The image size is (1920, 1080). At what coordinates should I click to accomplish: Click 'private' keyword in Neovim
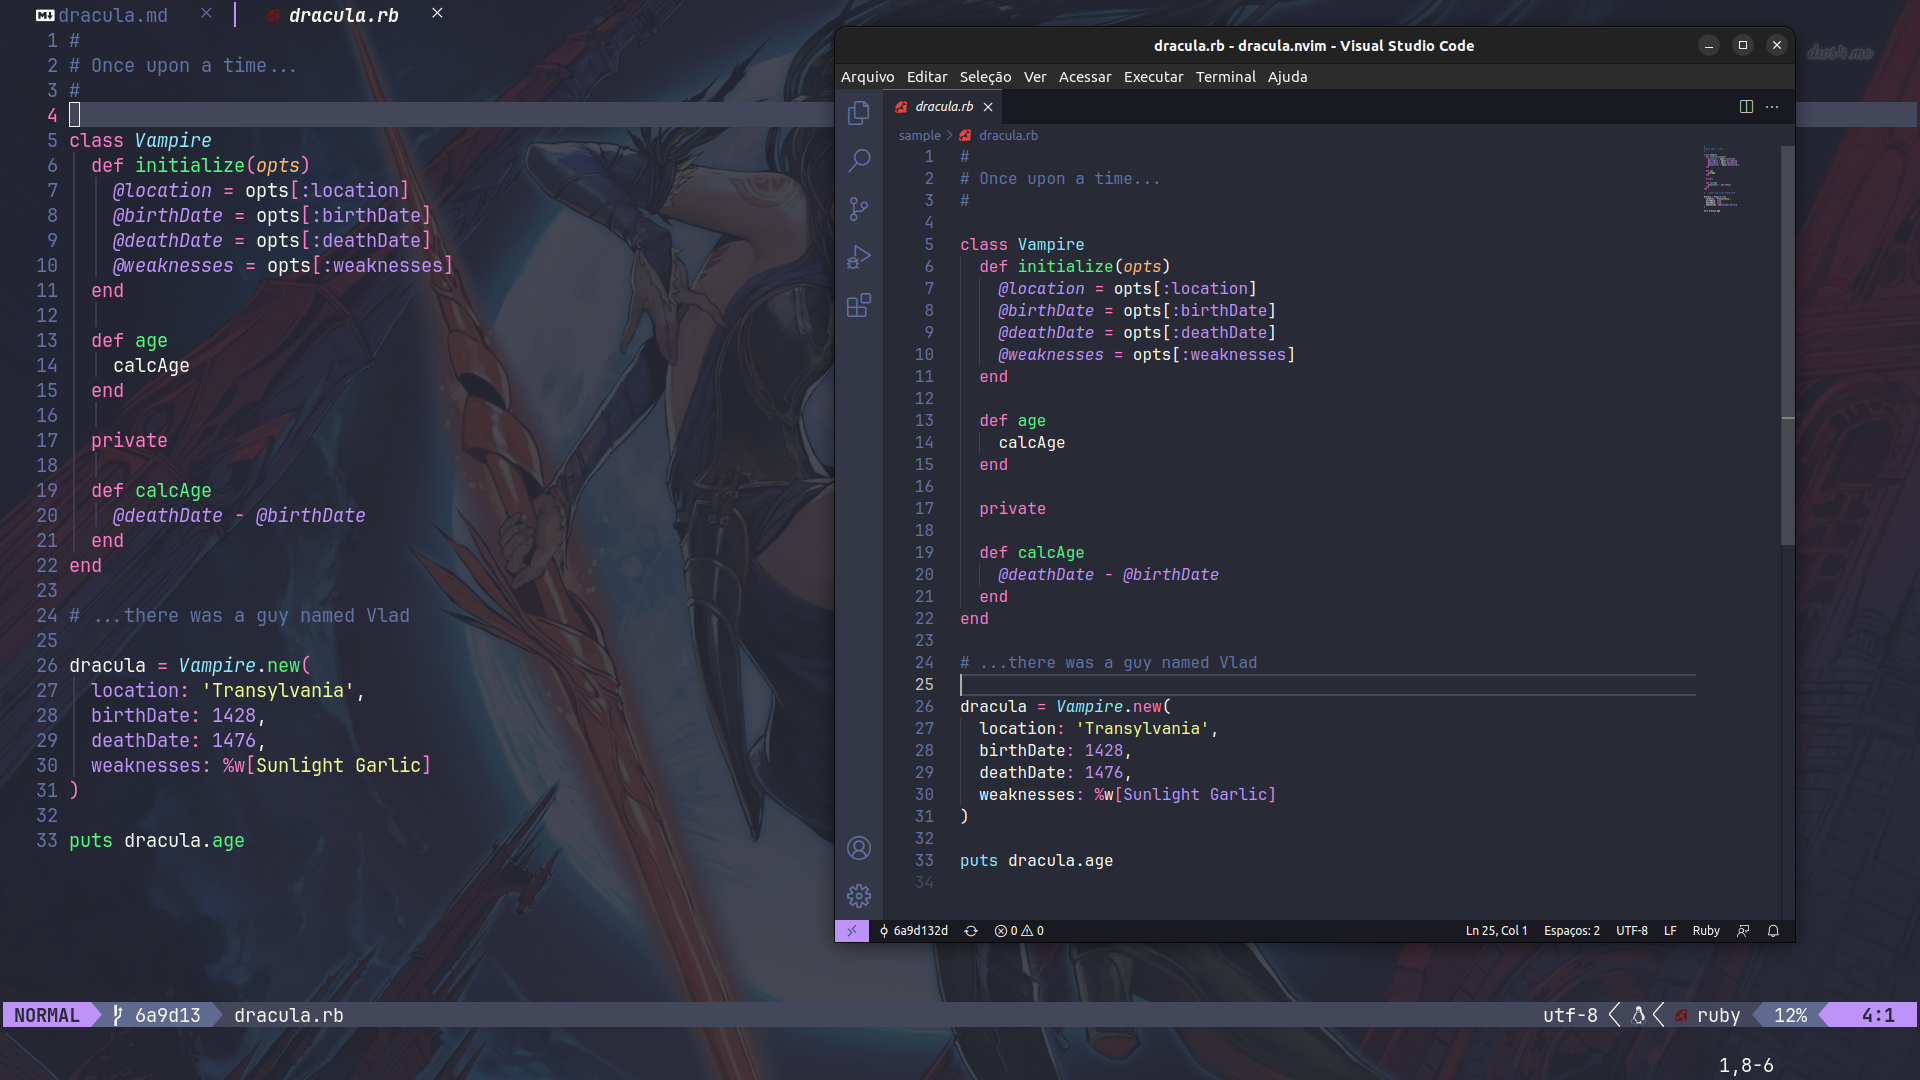tap(129, 441)
